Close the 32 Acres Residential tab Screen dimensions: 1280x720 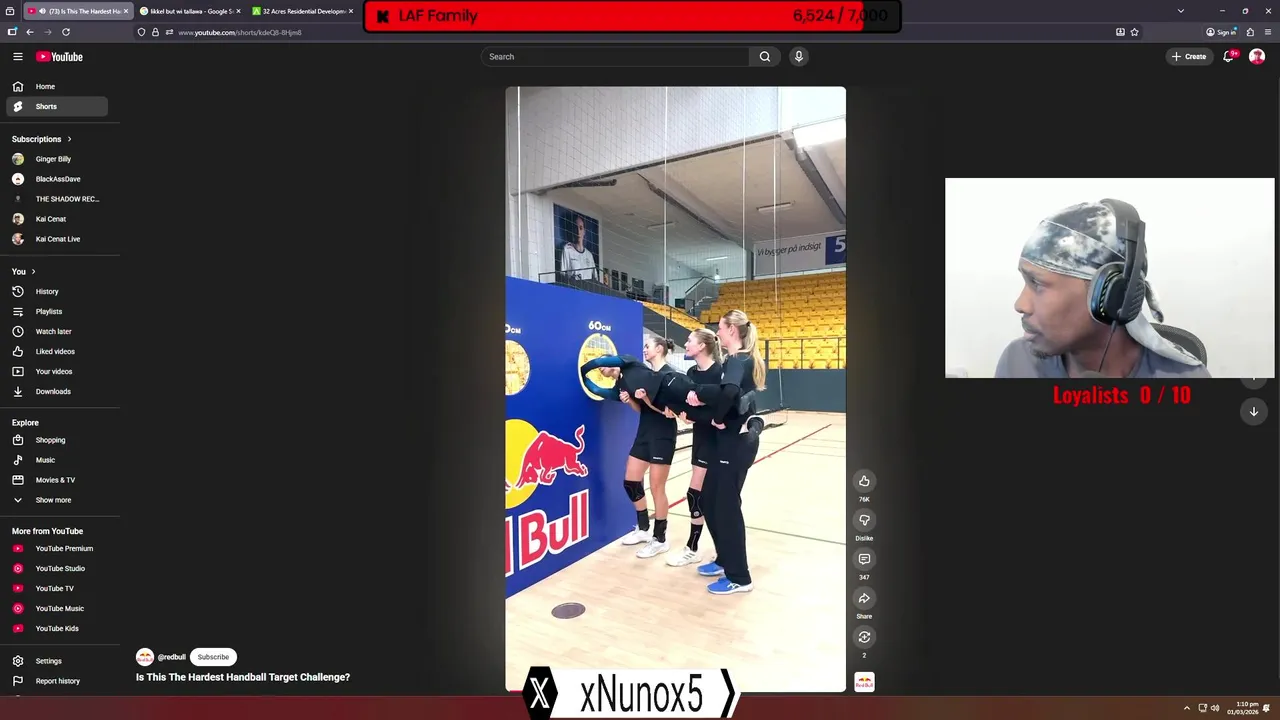(351, 11)
